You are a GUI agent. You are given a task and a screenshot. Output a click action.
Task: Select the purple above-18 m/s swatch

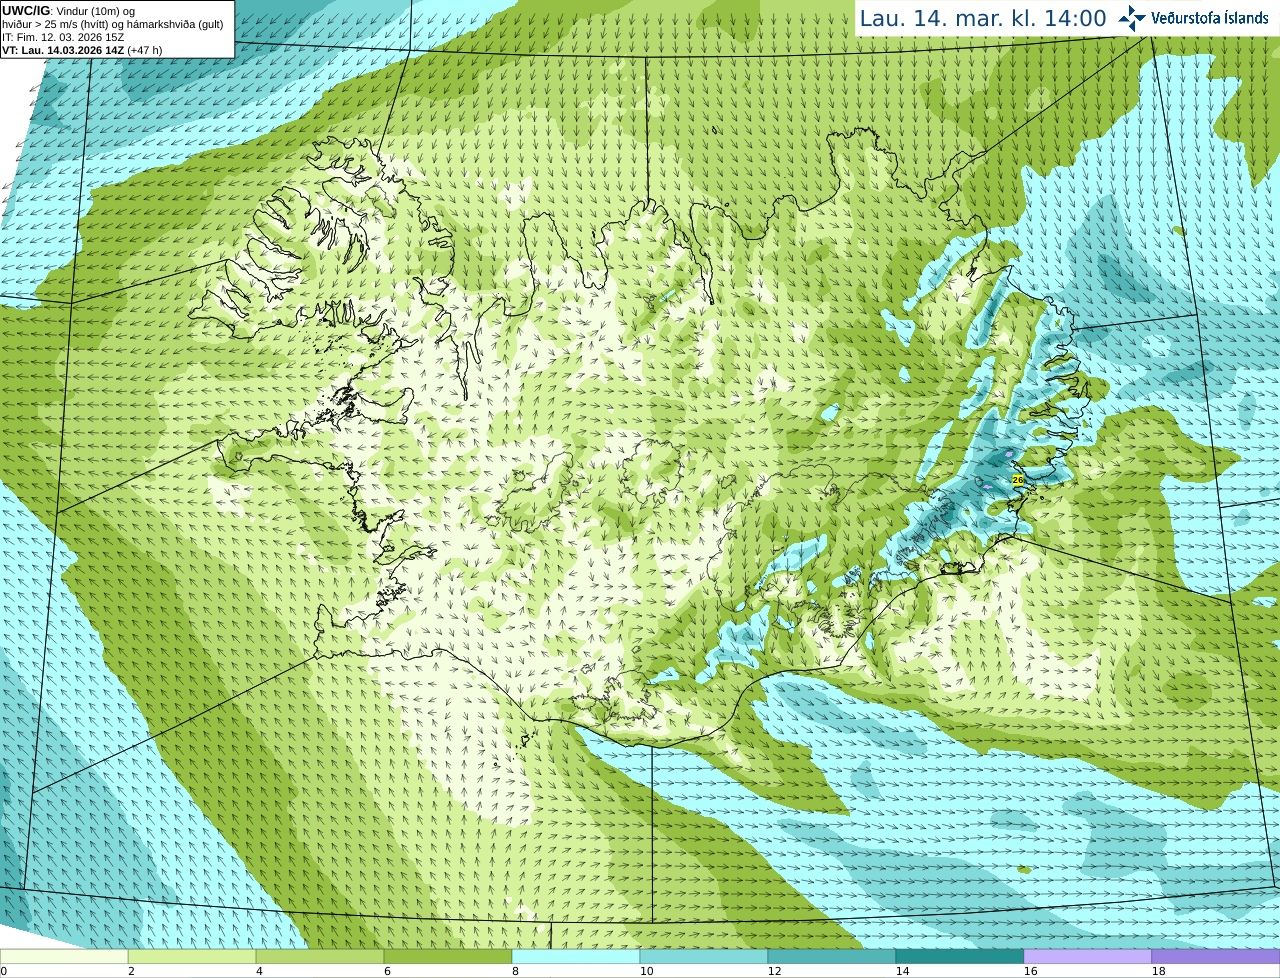[1216, 956]
